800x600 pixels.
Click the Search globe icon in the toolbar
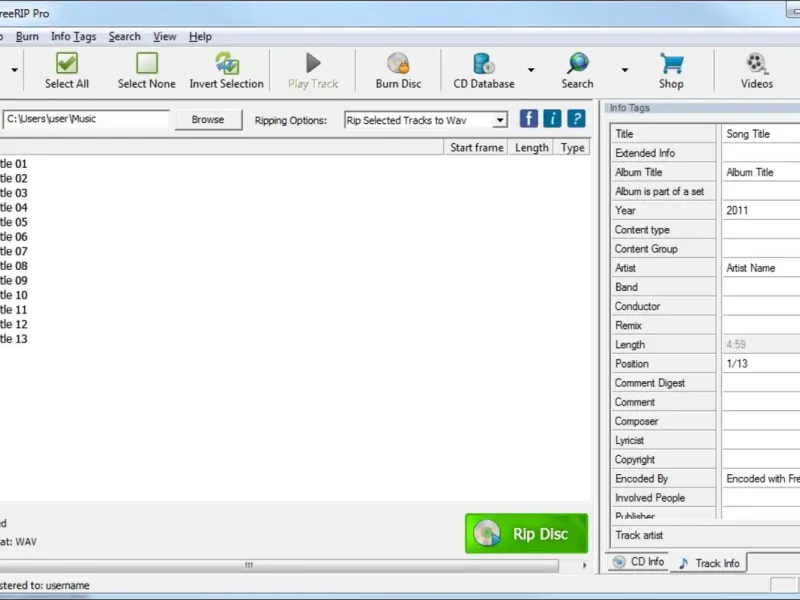tap(578, 63)
